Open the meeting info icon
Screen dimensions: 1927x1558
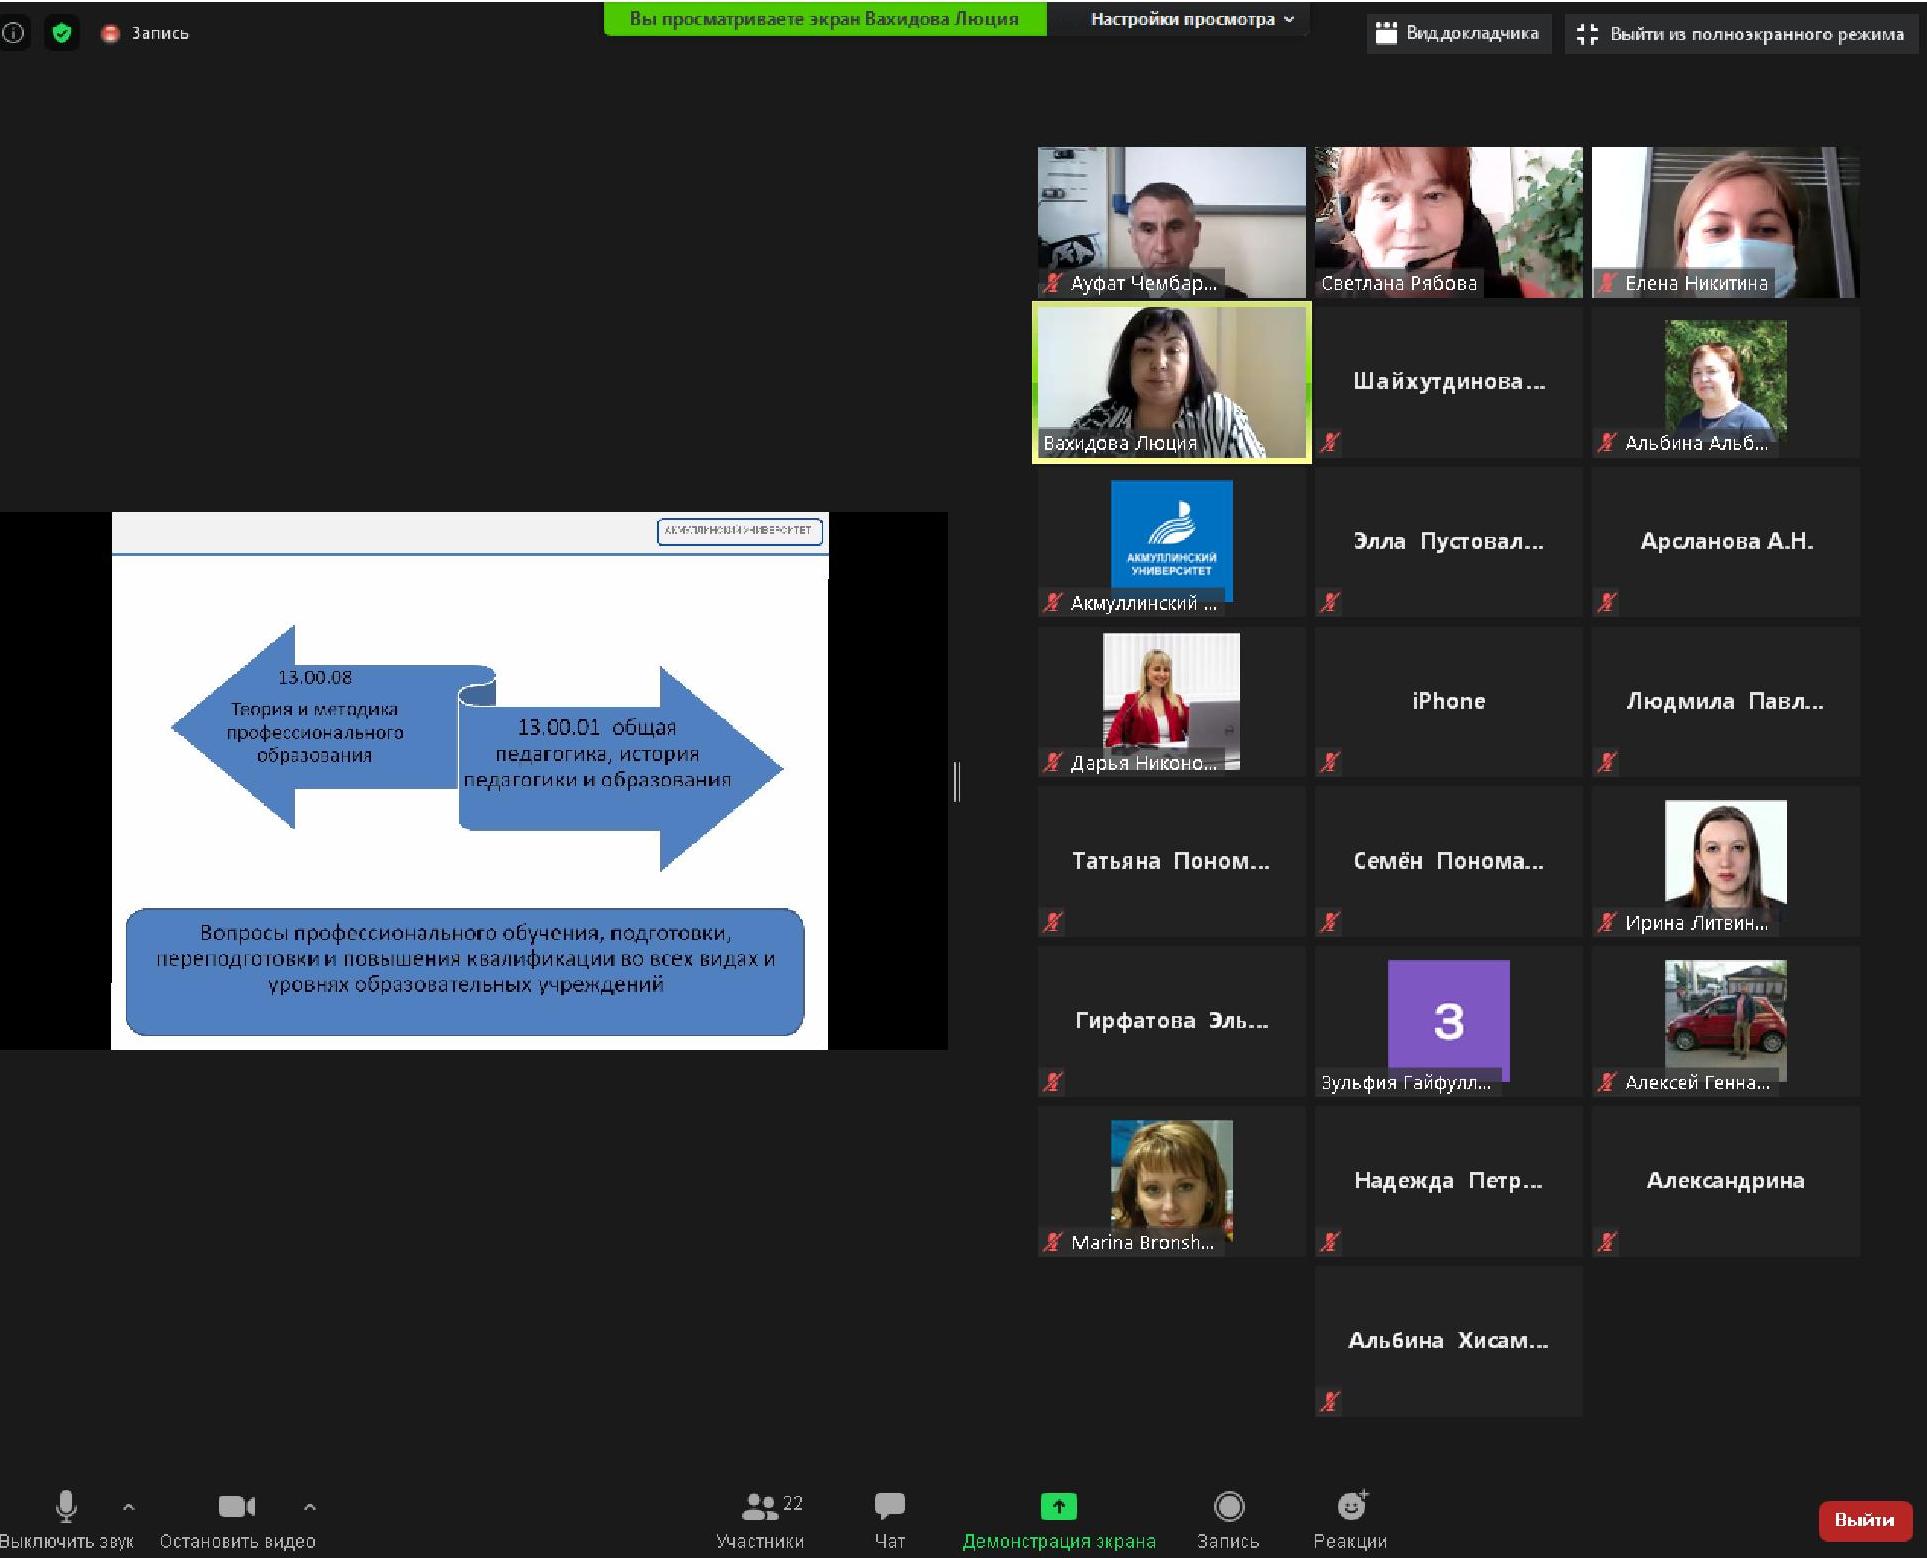click(14, 33)
